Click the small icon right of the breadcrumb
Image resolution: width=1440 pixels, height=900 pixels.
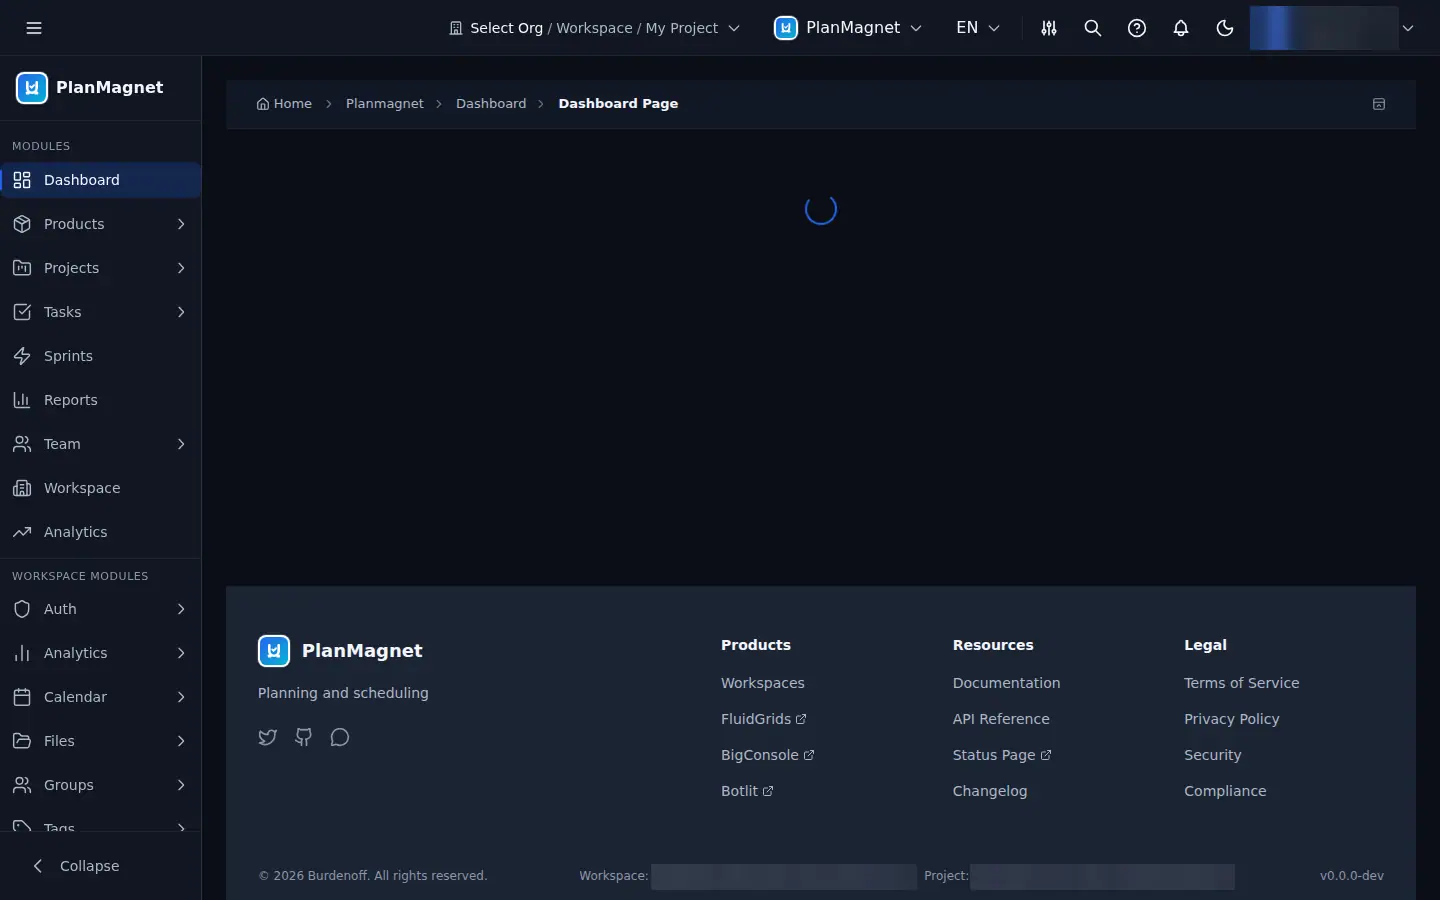click(1379, 104)
